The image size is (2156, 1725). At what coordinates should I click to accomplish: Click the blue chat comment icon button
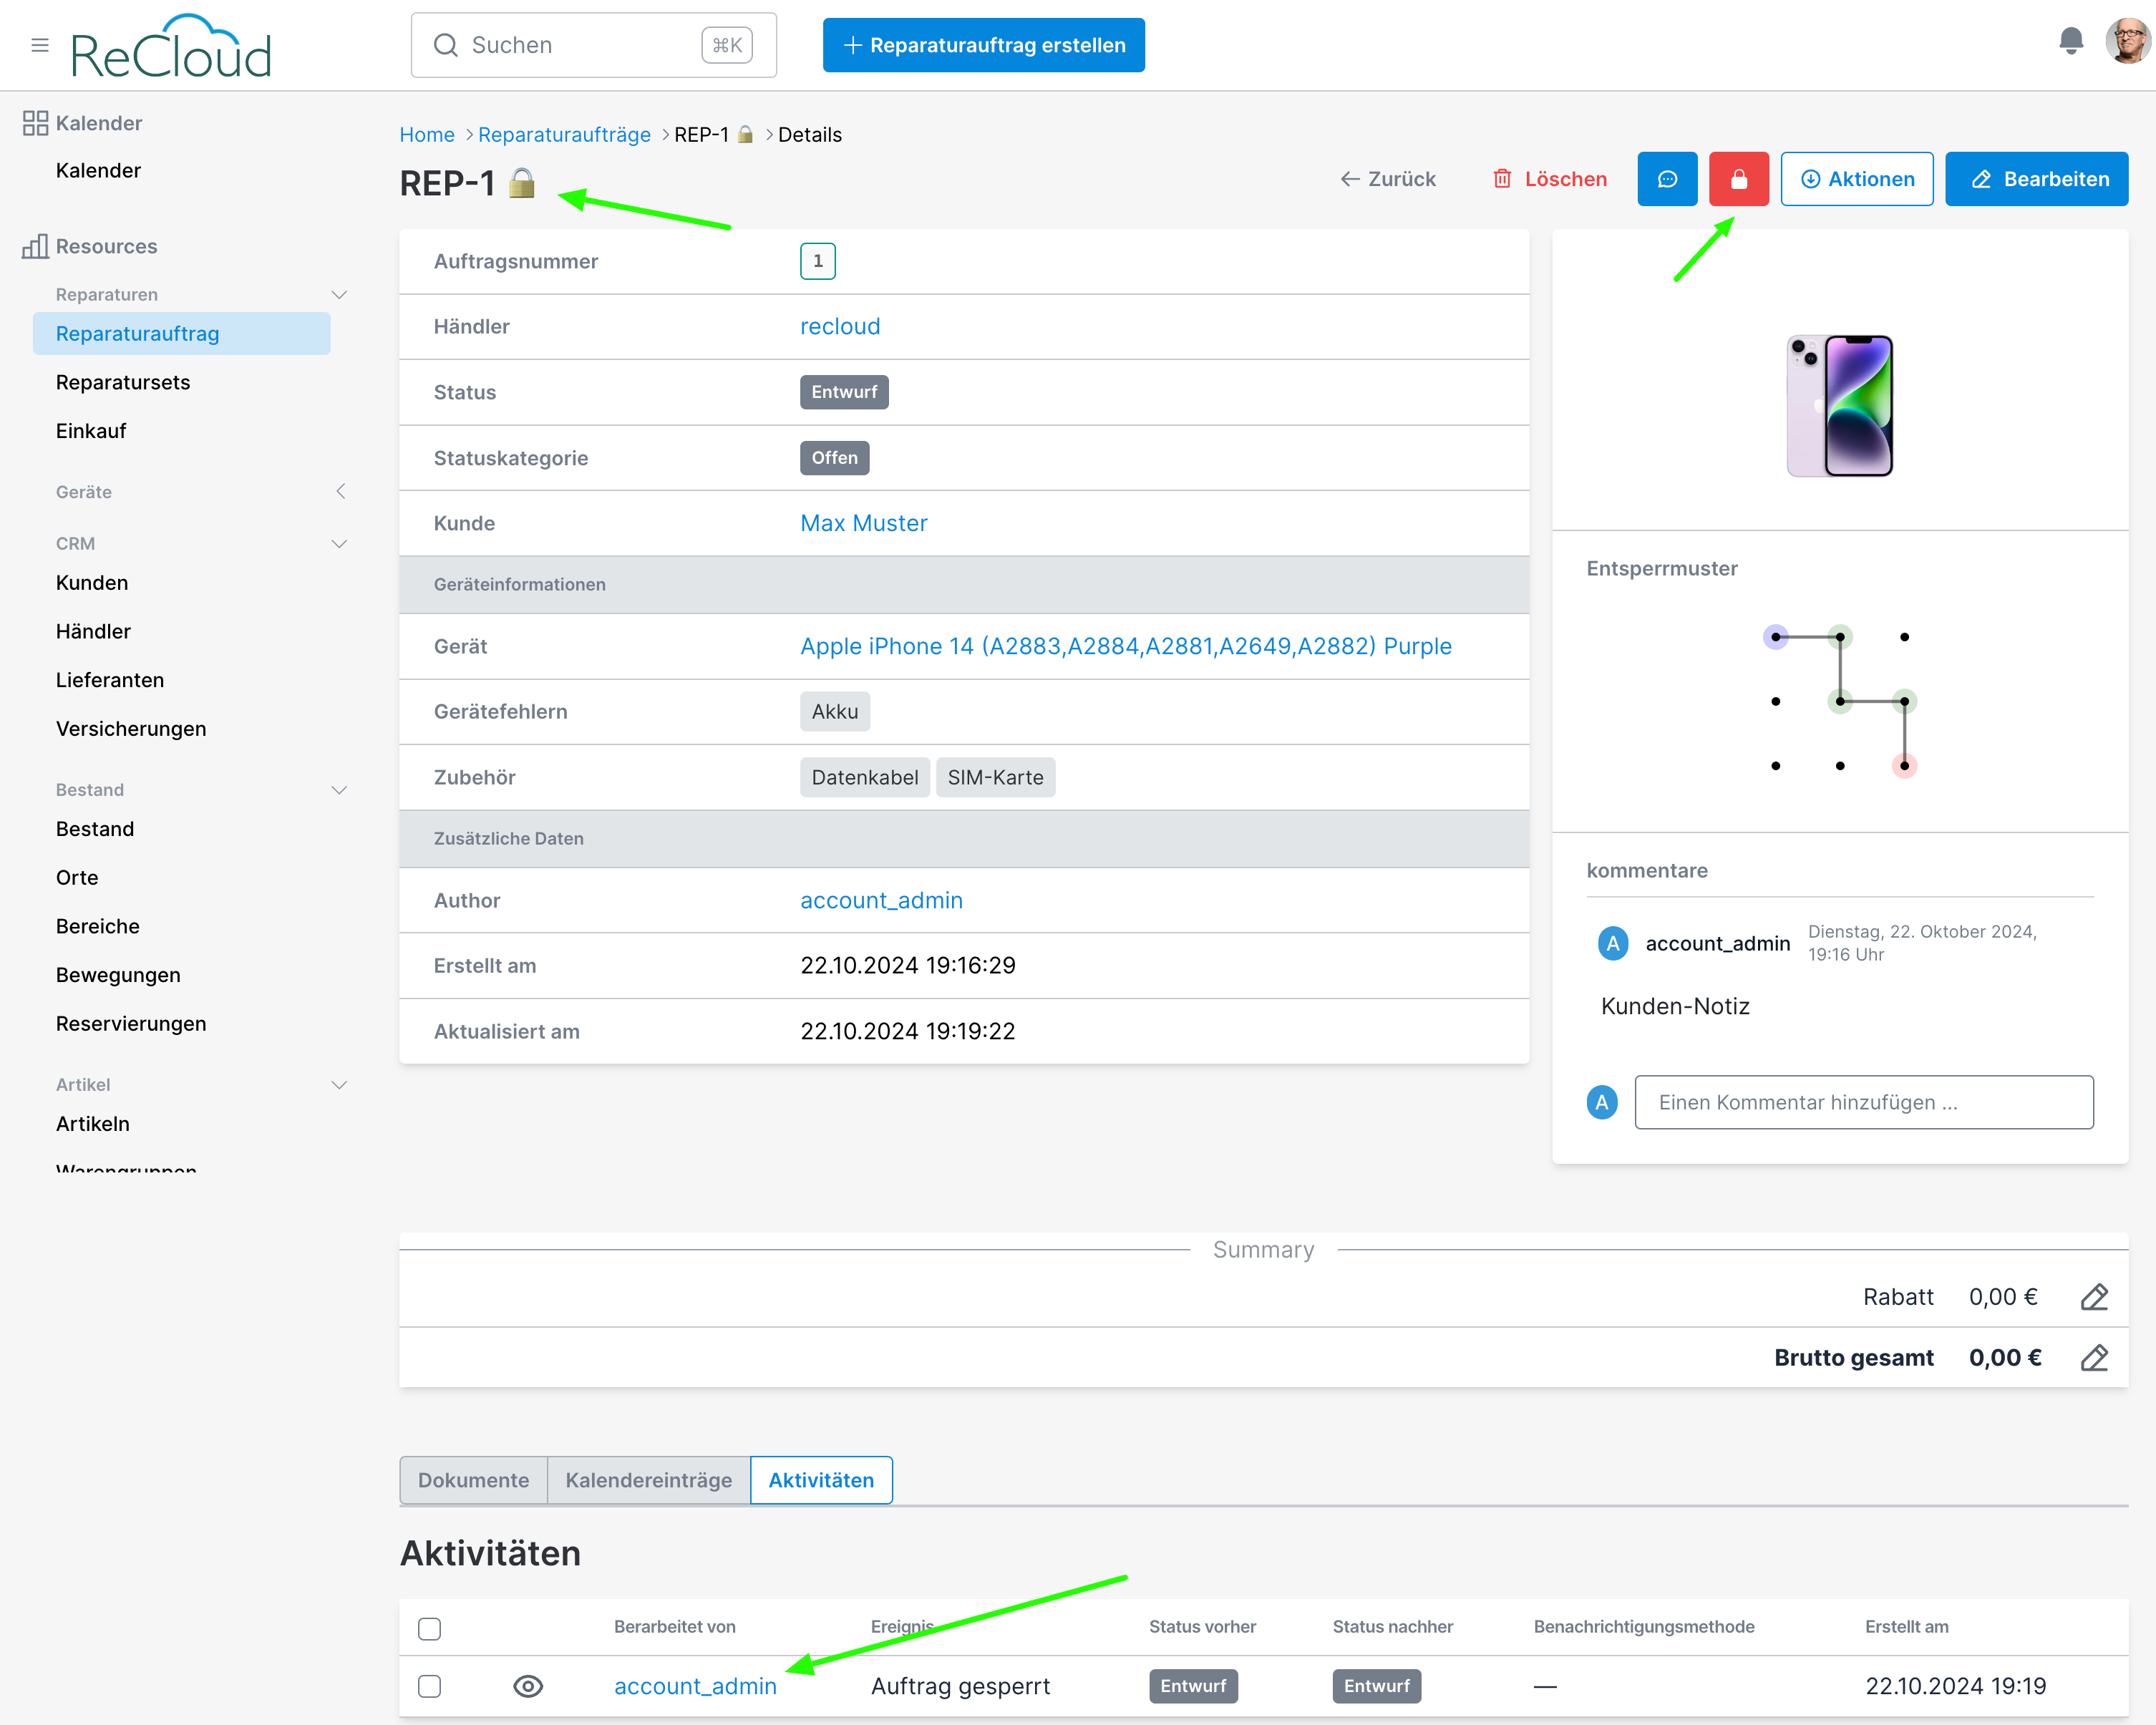point(1667,179)
